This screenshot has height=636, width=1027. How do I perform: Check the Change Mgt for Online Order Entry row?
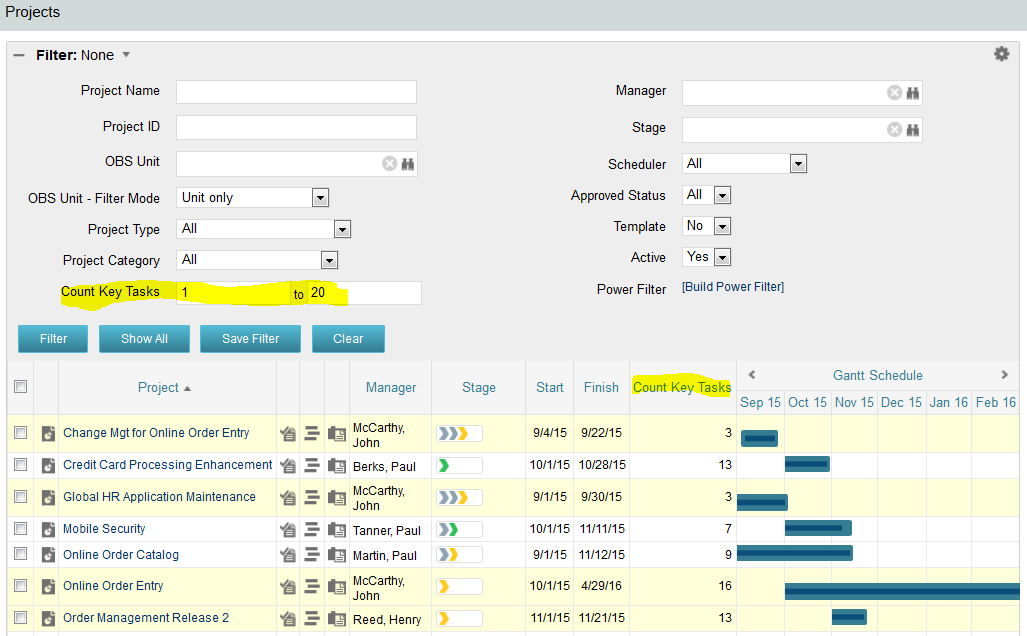(x=21, y=432)
